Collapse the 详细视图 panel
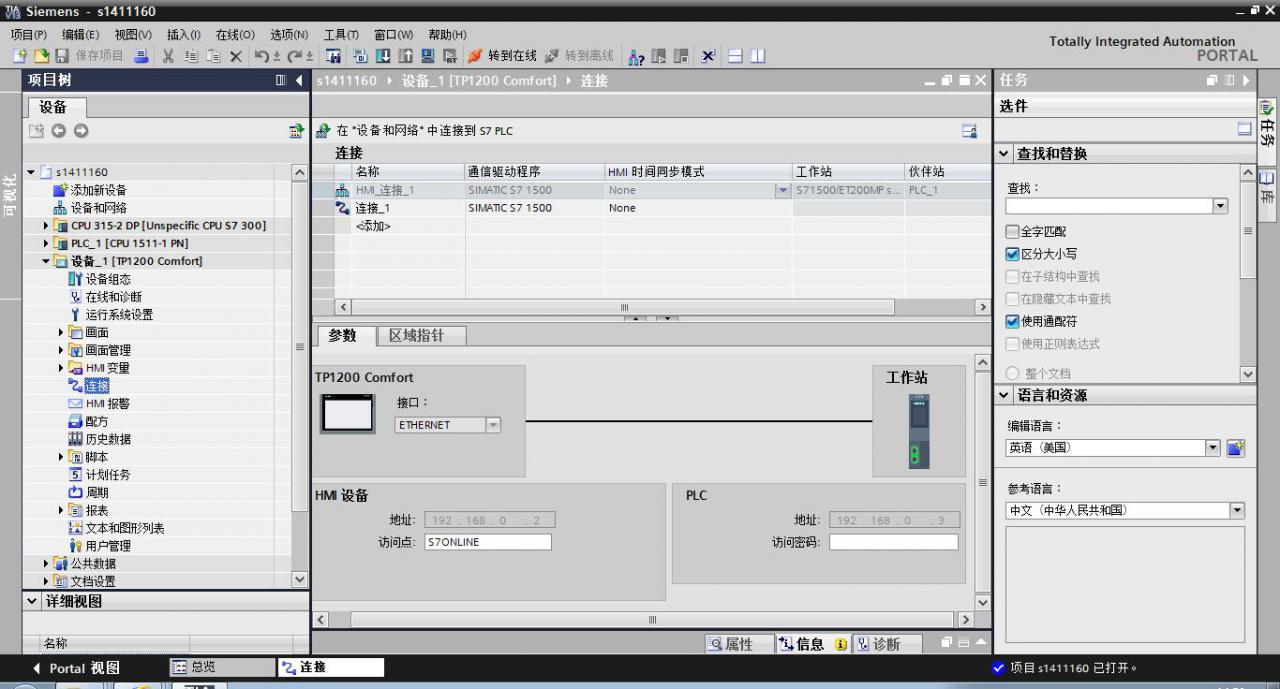The height and width of the screenshot is (689, 1280). click(32, 602)
